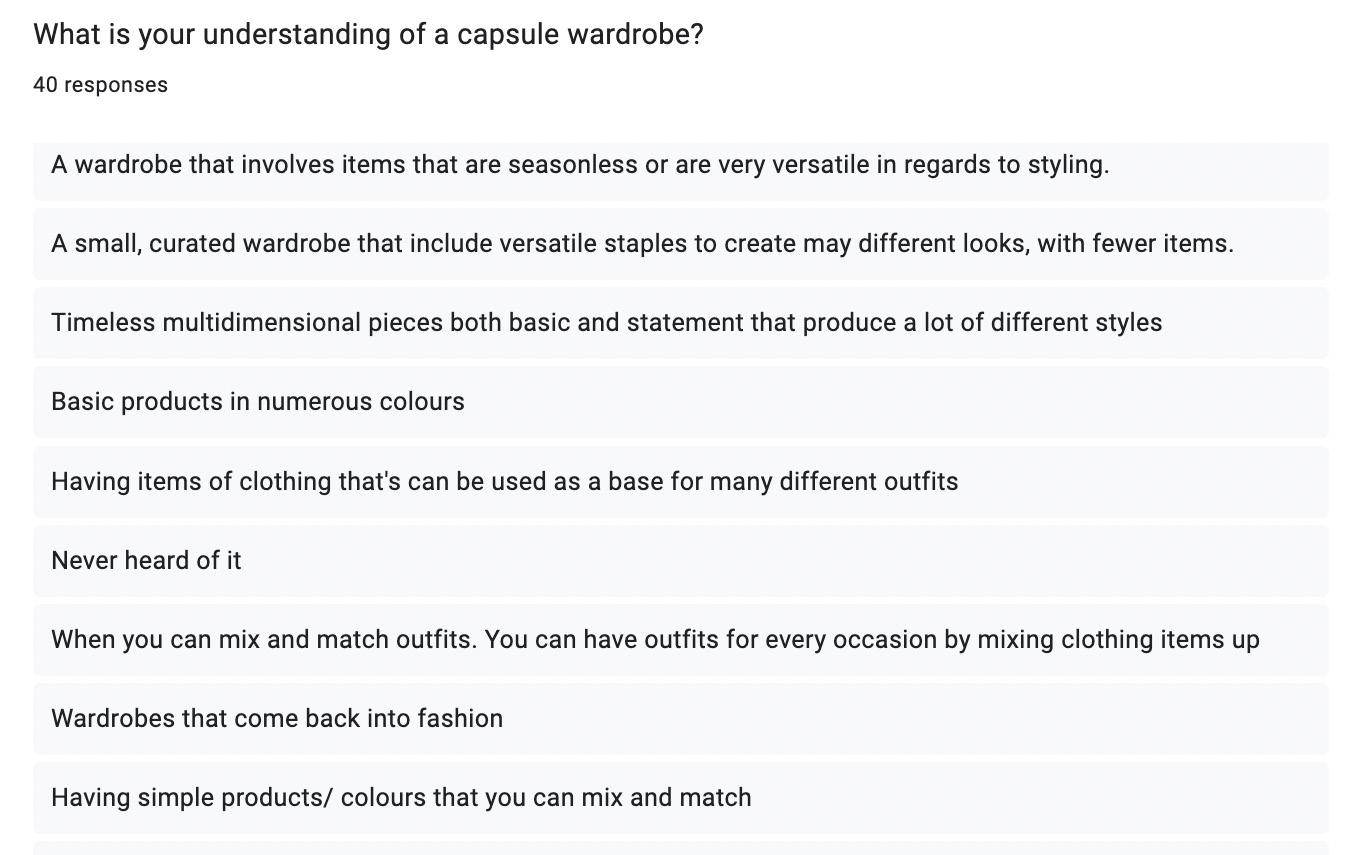Viewport: 1354px width, 855px height.
Task: Click the word "colours" in Basic products response
Action: [426, 402]
